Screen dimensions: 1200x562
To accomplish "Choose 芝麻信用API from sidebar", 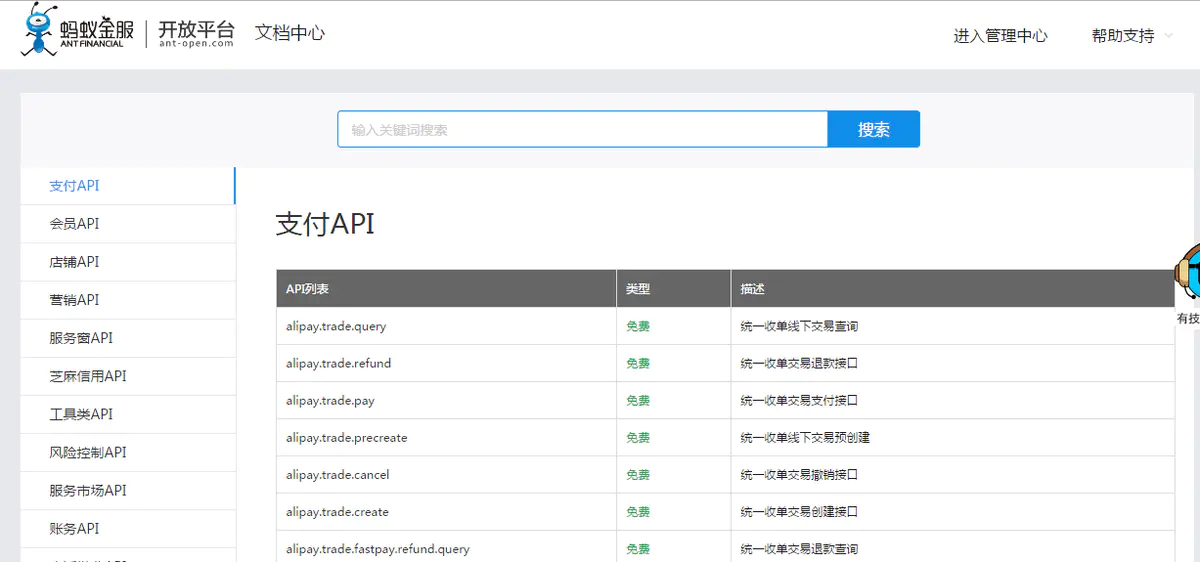I will click(x=128, y=376).
